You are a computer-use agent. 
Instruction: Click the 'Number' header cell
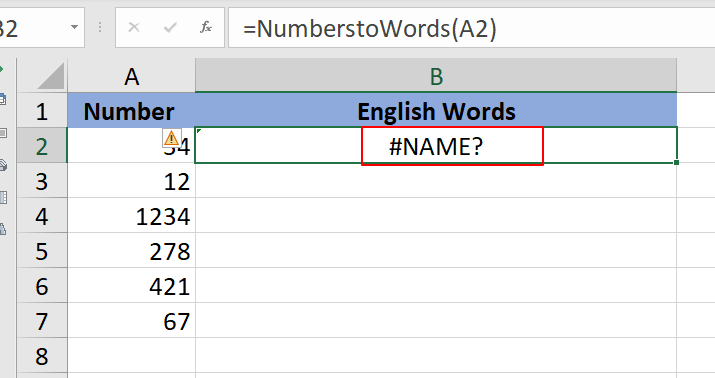131,110
